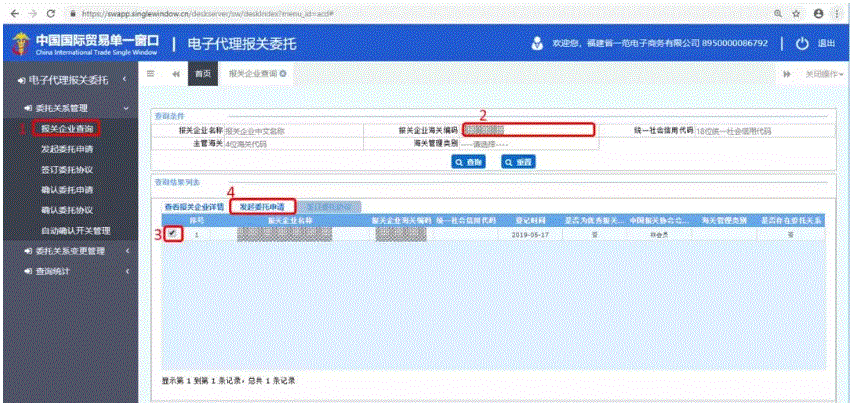
Task: Tick the checkbox for result row 1
Action: point(173,233)
